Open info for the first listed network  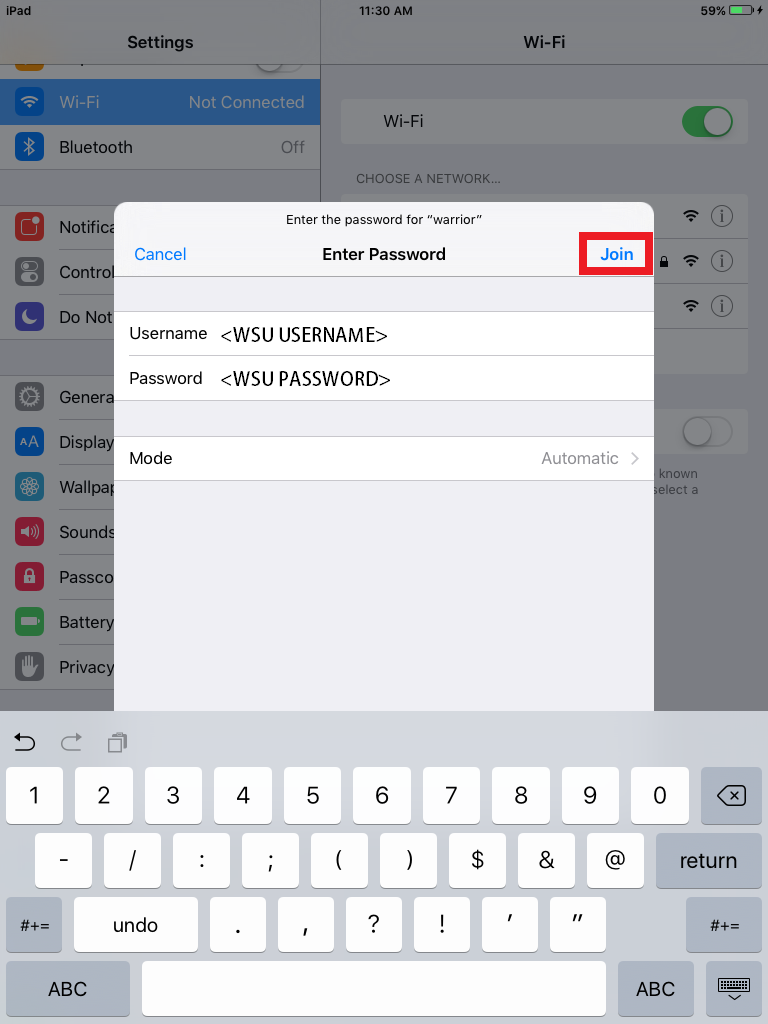[x=722, y=216]
